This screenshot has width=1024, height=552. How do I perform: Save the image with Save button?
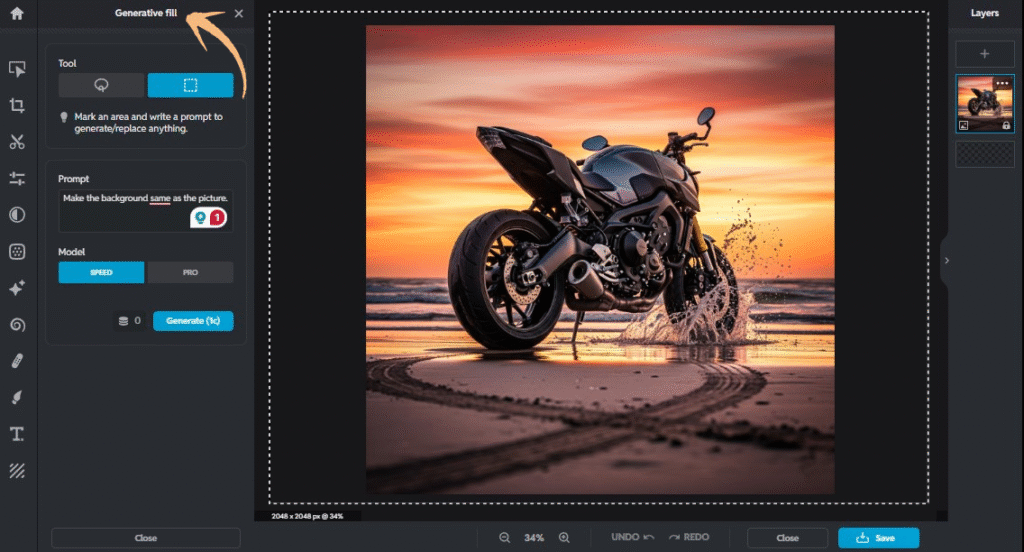[878, 538]
